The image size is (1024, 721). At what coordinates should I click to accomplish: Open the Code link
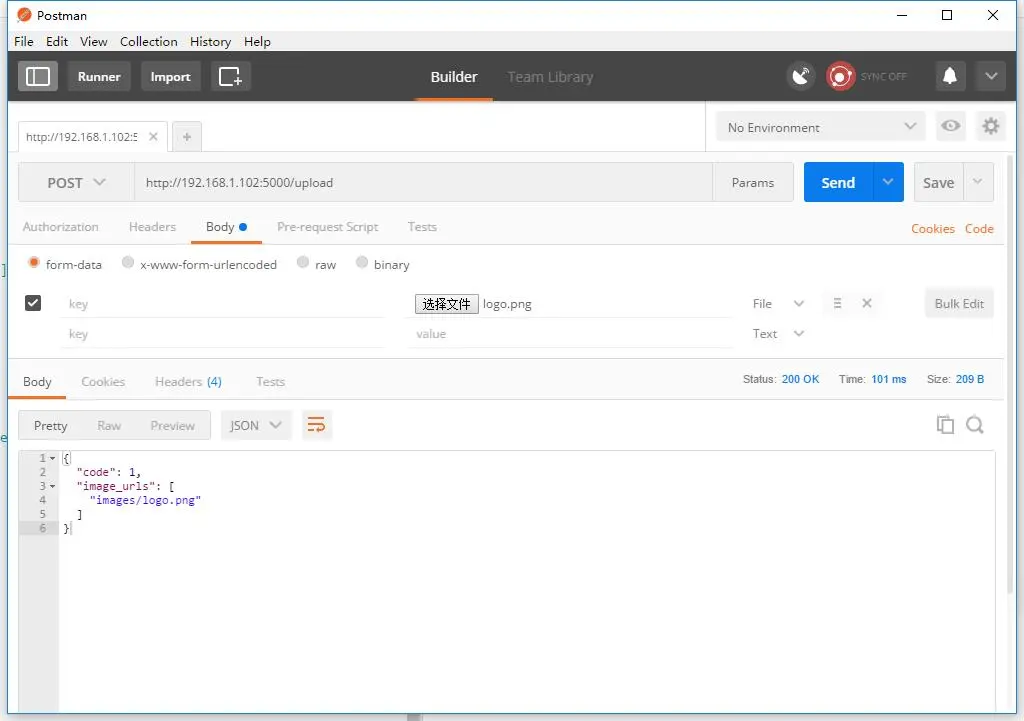tap(979, 229)
